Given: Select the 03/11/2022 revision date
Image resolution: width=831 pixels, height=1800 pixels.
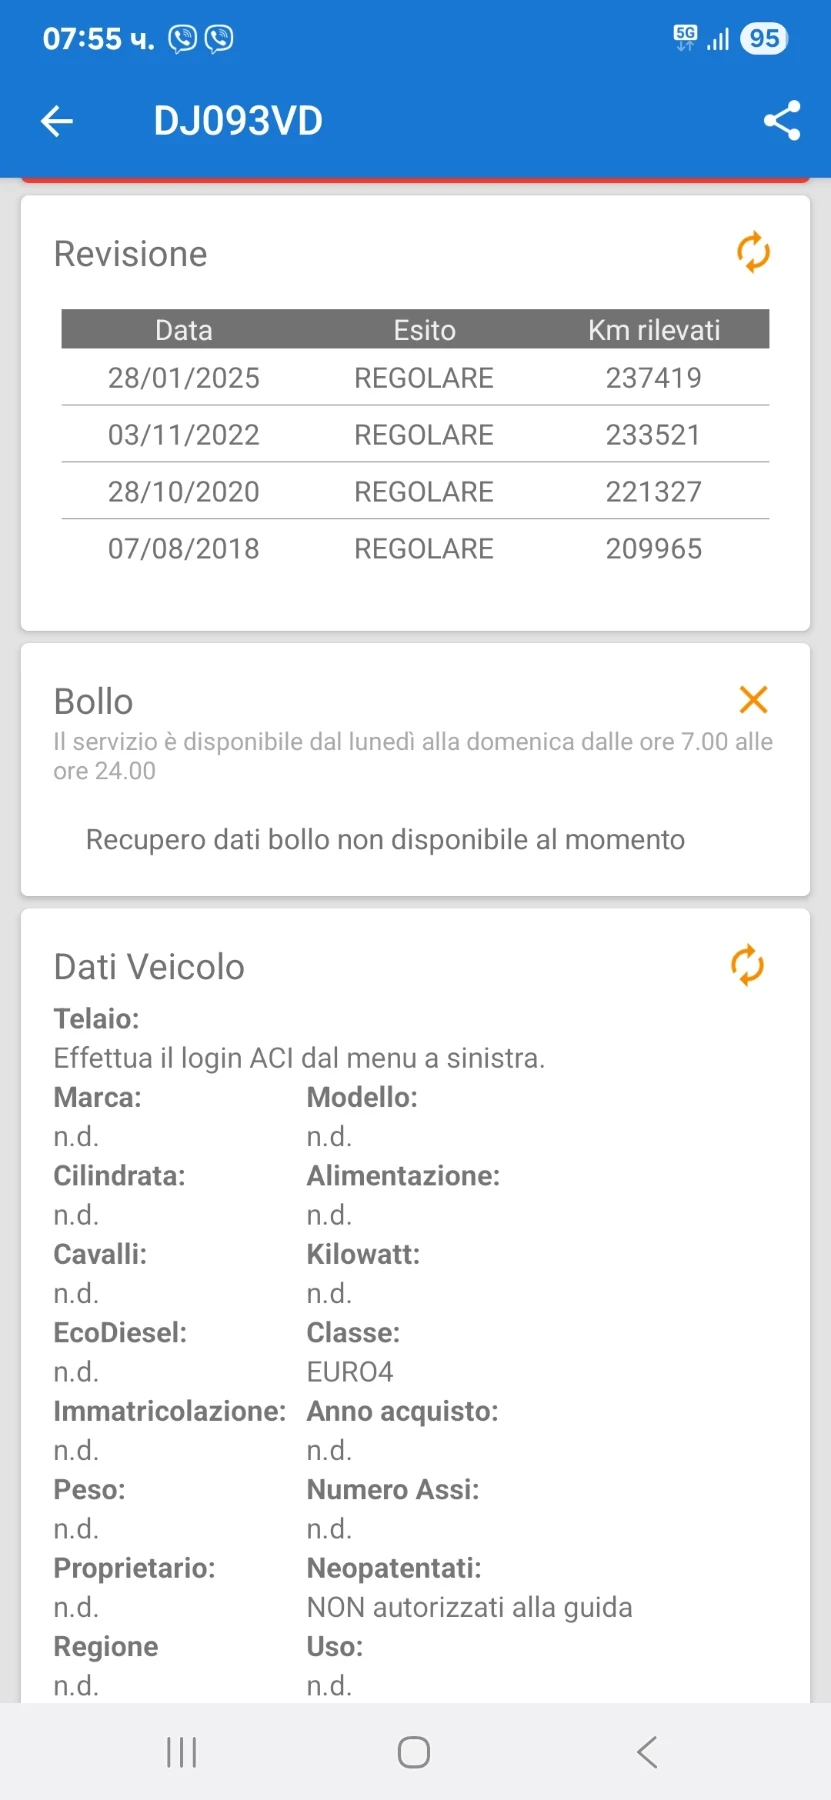Looking at the screenshot, I should (x=184, y=435).
